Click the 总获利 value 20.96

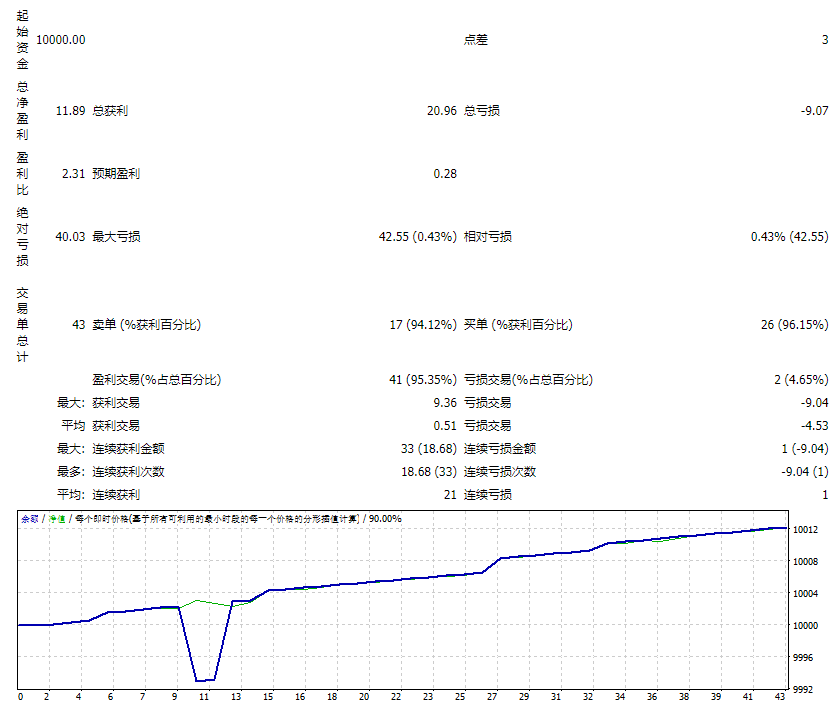(440, 111)
